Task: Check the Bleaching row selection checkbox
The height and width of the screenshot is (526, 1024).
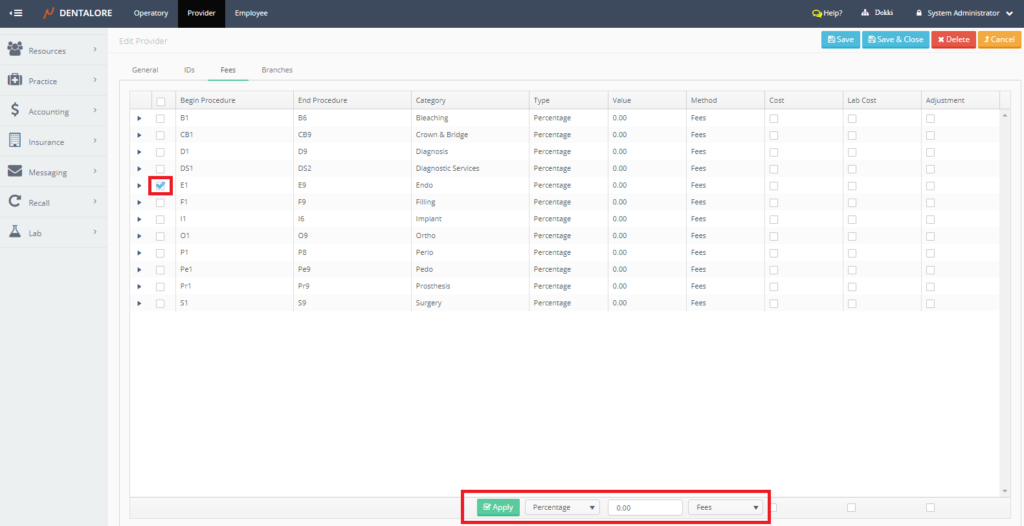Action: click(x=160, y=118)
